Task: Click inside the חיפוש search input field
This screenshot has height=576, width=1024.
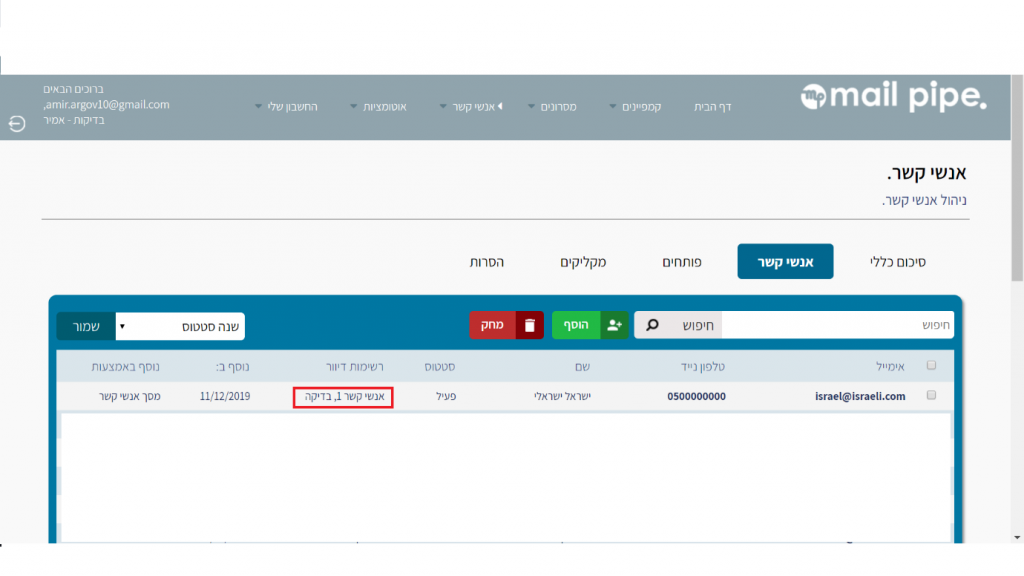Action: [x=836, y=326]
